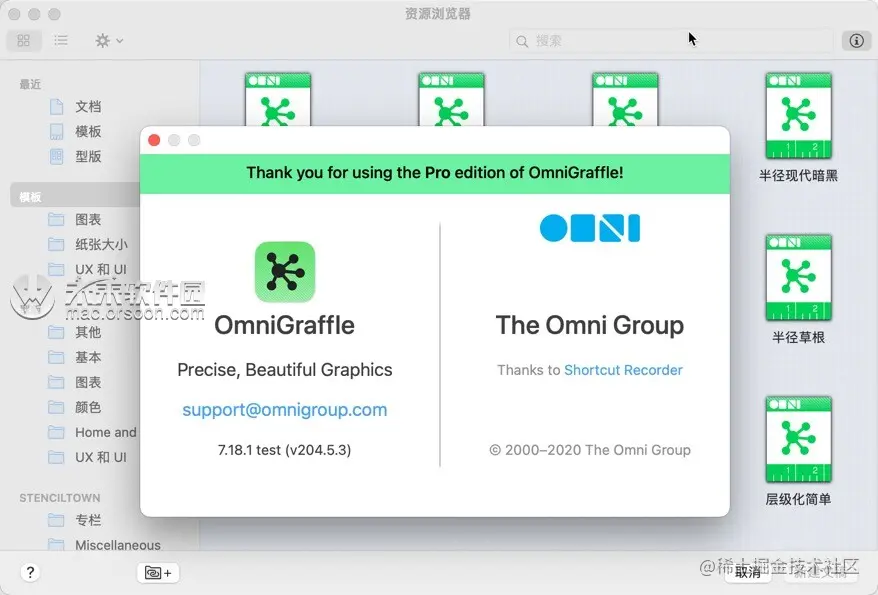Select the 半径现代暗黑 template thumbnail

point(798,116)
